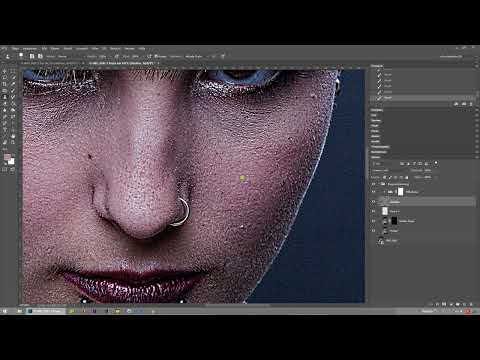Image resolution: width=480 pixels, height=360 pixels.
Task: Open the Filter menu
Action: [95, 49]
